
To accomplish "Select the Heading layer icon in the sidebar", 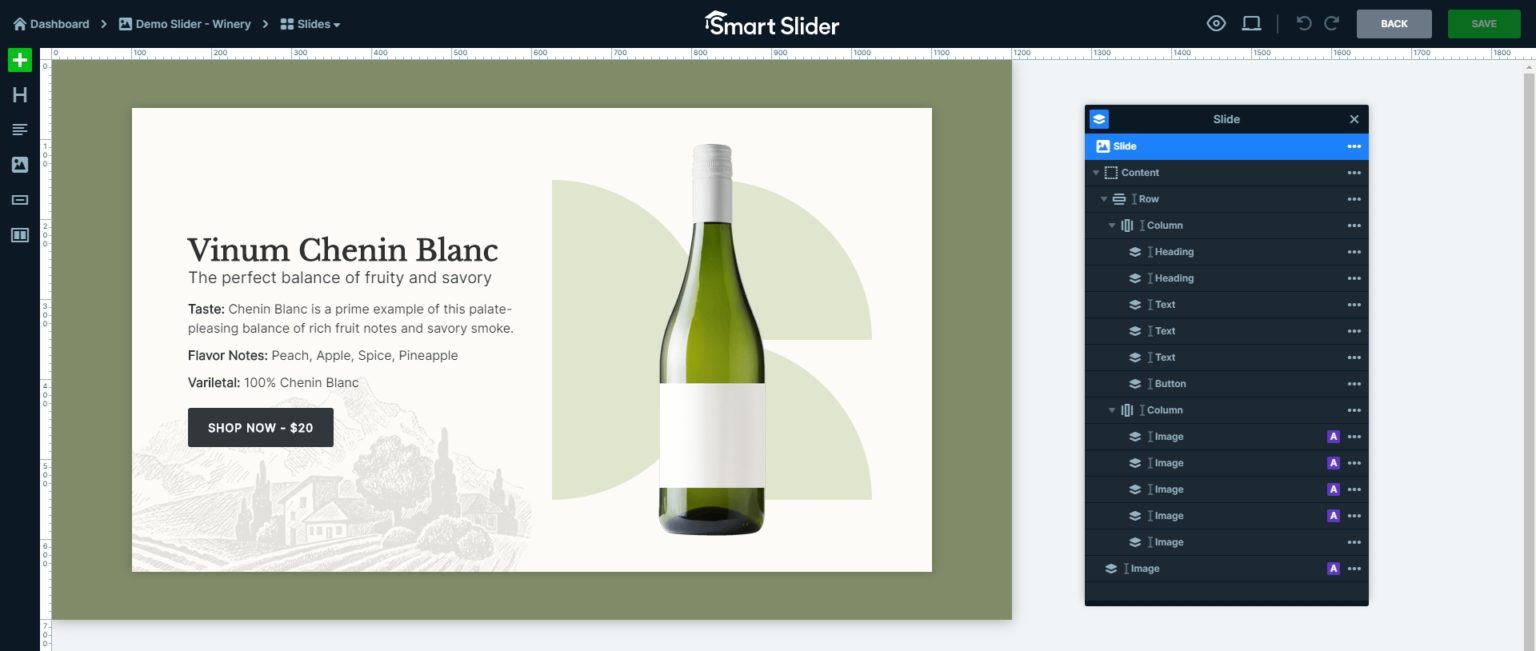I will click(x=19, y=94).
